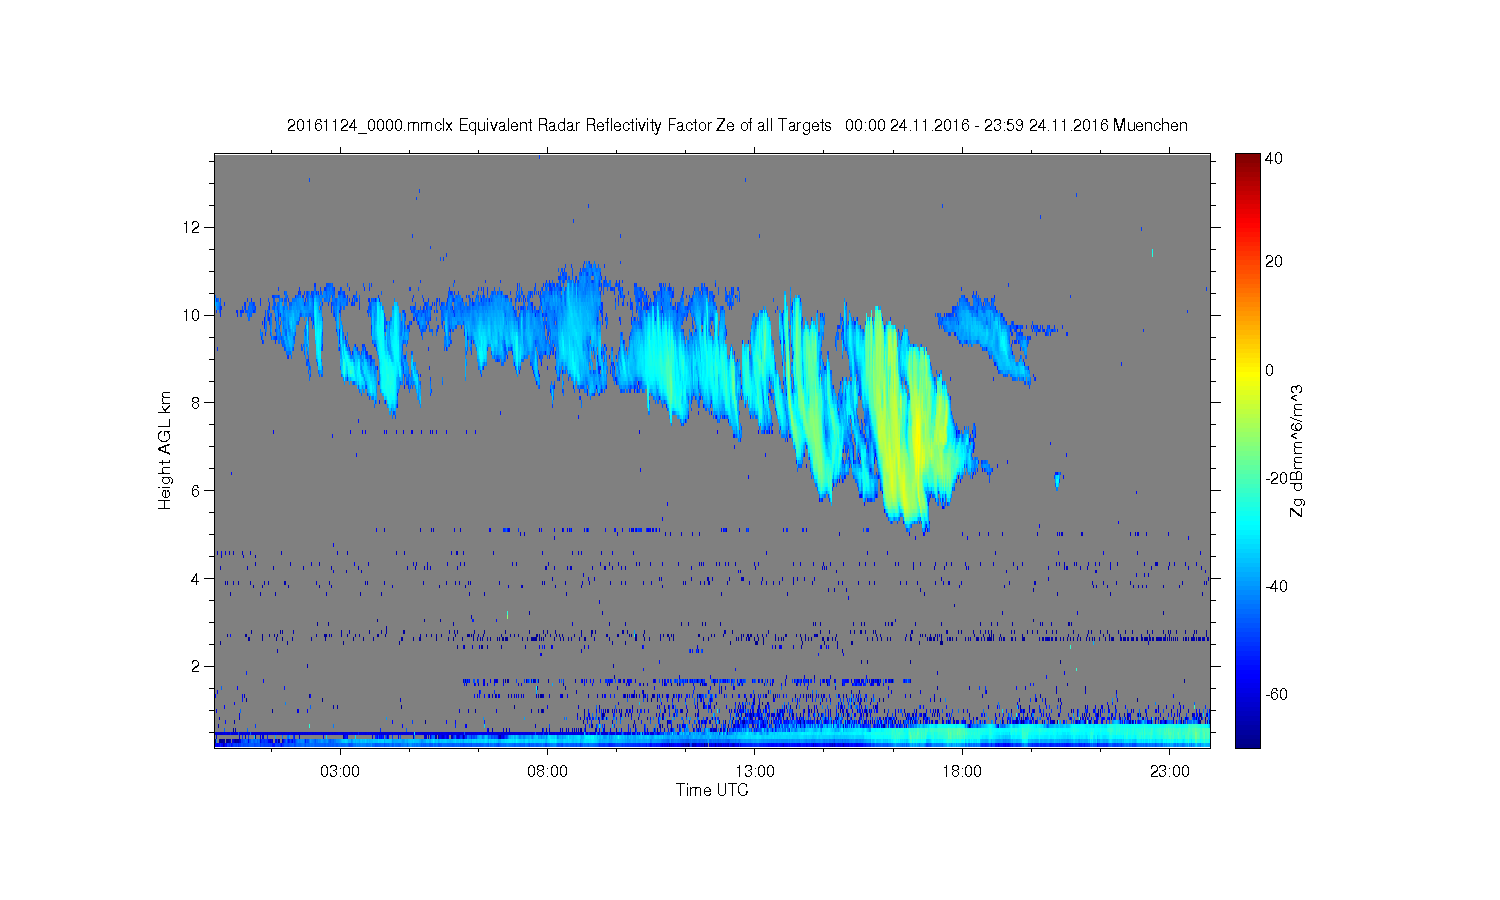Click the height tick label 12
The image size is (1500, 900).
pyautogui.click(x=192, y=227)
